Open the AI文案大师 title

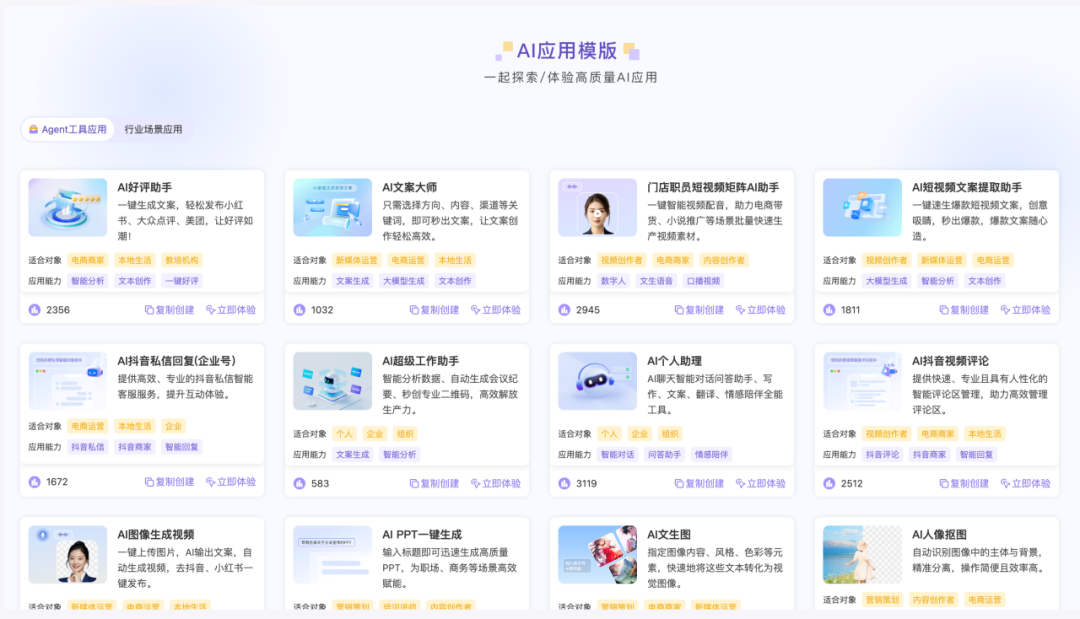coord(410,187)
